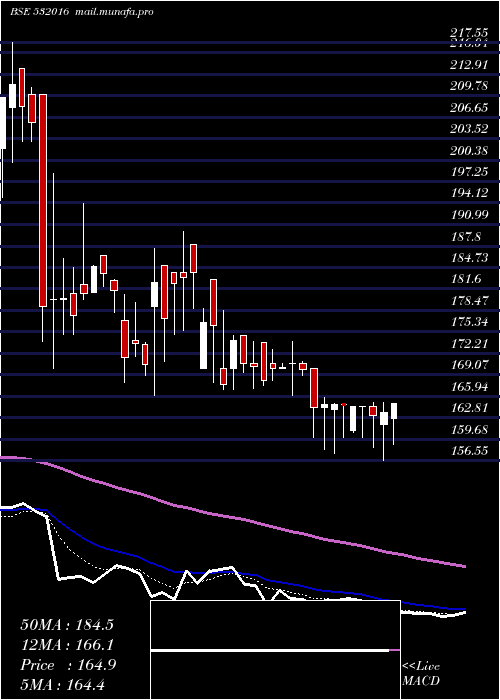Click the pink 50MA line

pyautogui.click(x=232, y=517)
